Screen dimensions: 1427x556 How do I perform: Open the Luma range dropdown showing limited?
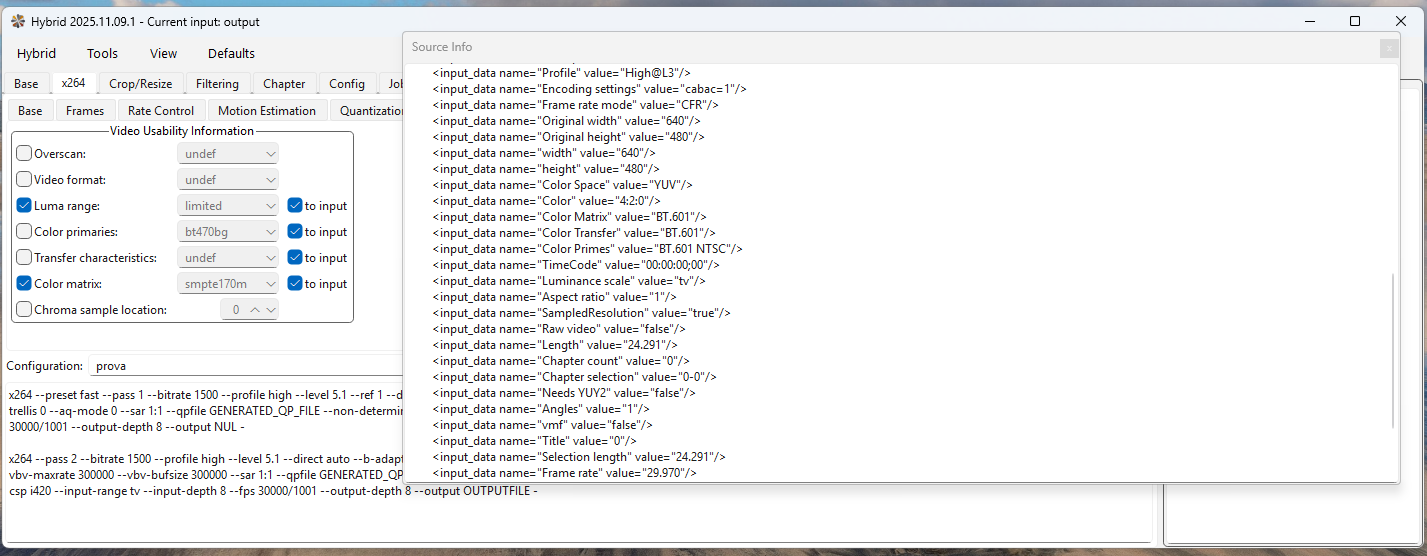pos(228,206)
